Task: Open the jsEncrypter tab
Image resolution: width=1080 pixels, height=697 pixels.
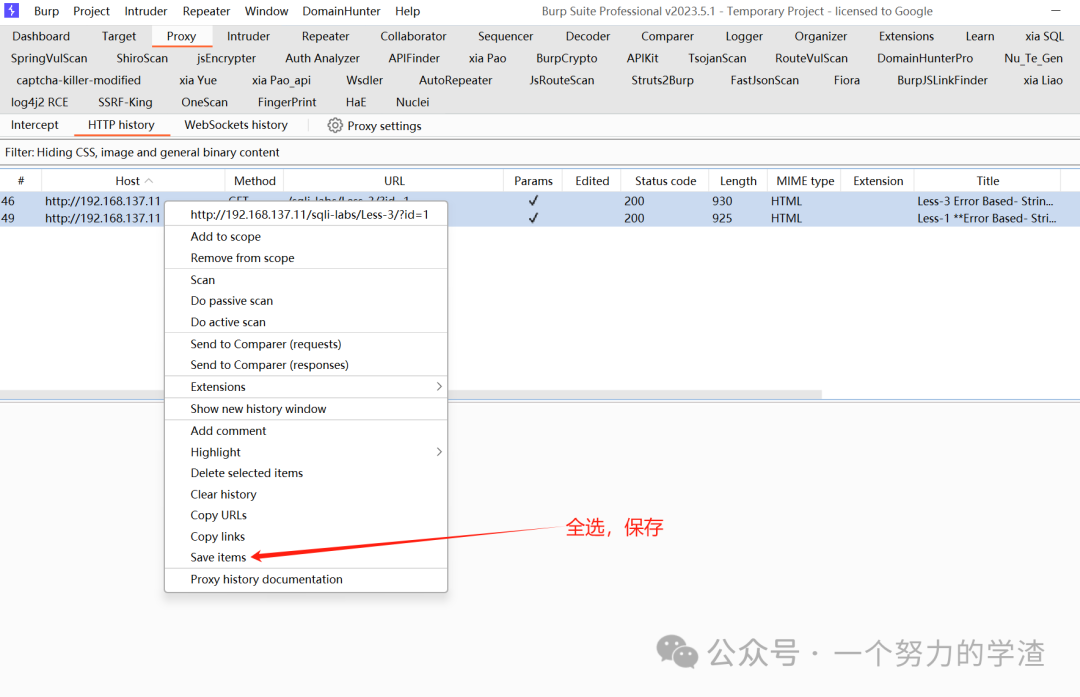Action: click(227, 59)
